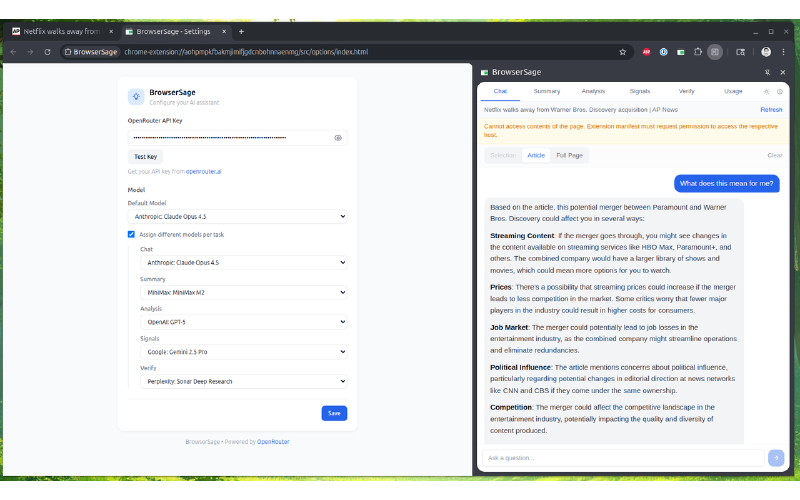Open the Verify model dropdown
This screenshot has width=800, height=500.
243,381
